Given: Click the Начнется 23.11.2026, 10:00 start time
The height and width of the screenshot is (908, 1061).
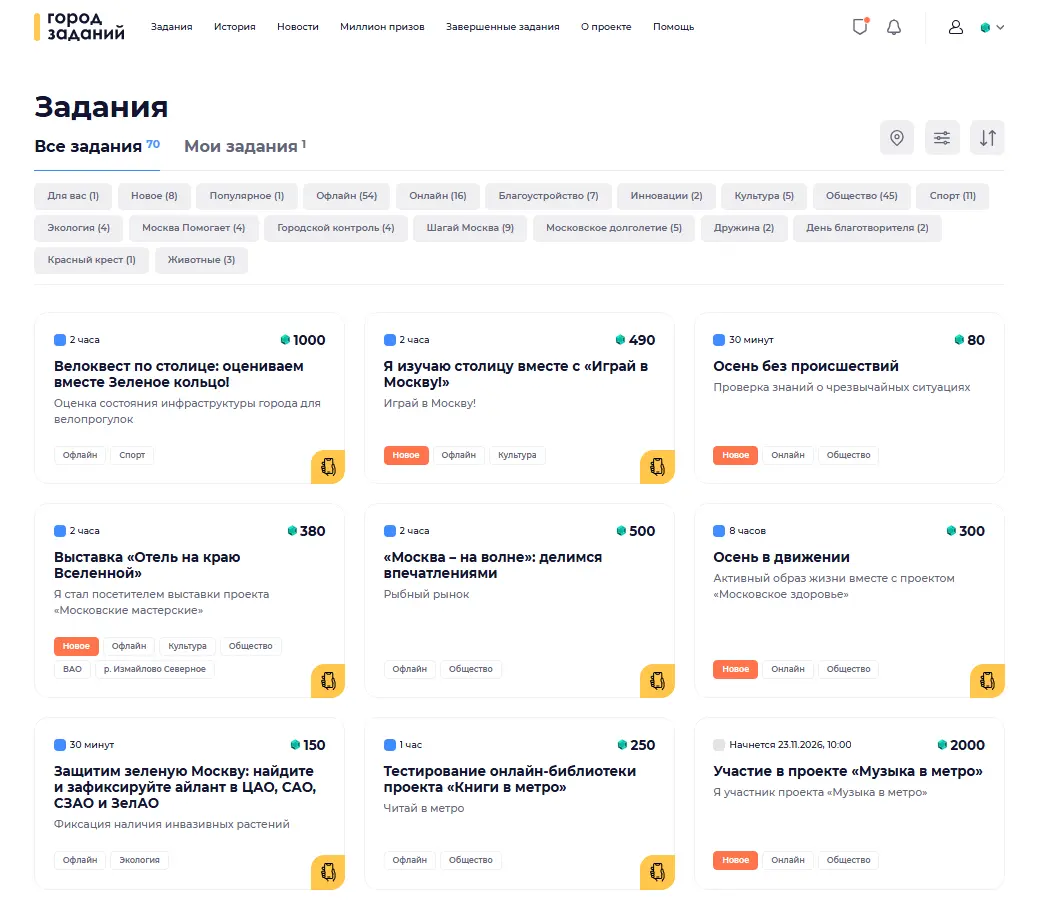Looking at the screenshot, I should click(790, 745).
